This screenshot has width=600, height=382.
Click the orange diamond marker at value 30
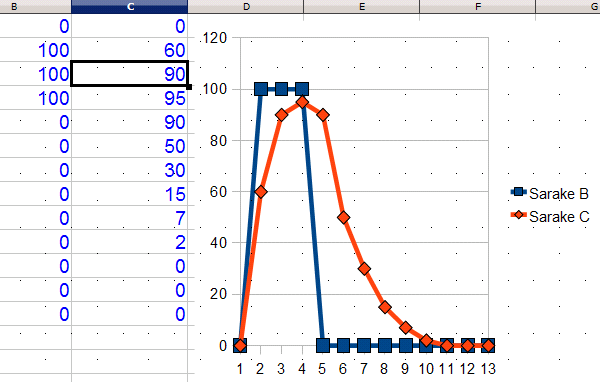[364, 269]
